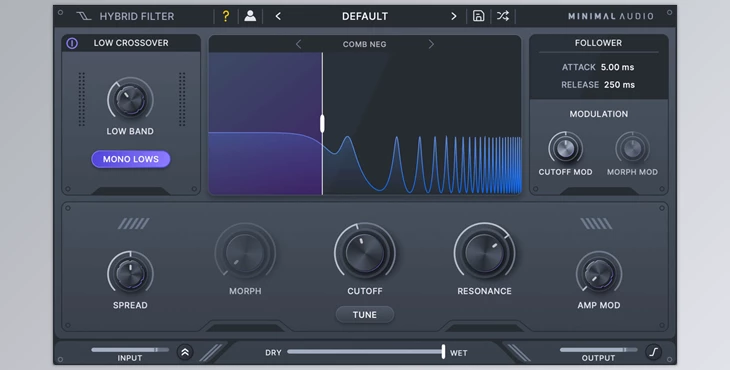Click the LOW CROSSOVER title

pyautogui.click(x=131, y=43)
